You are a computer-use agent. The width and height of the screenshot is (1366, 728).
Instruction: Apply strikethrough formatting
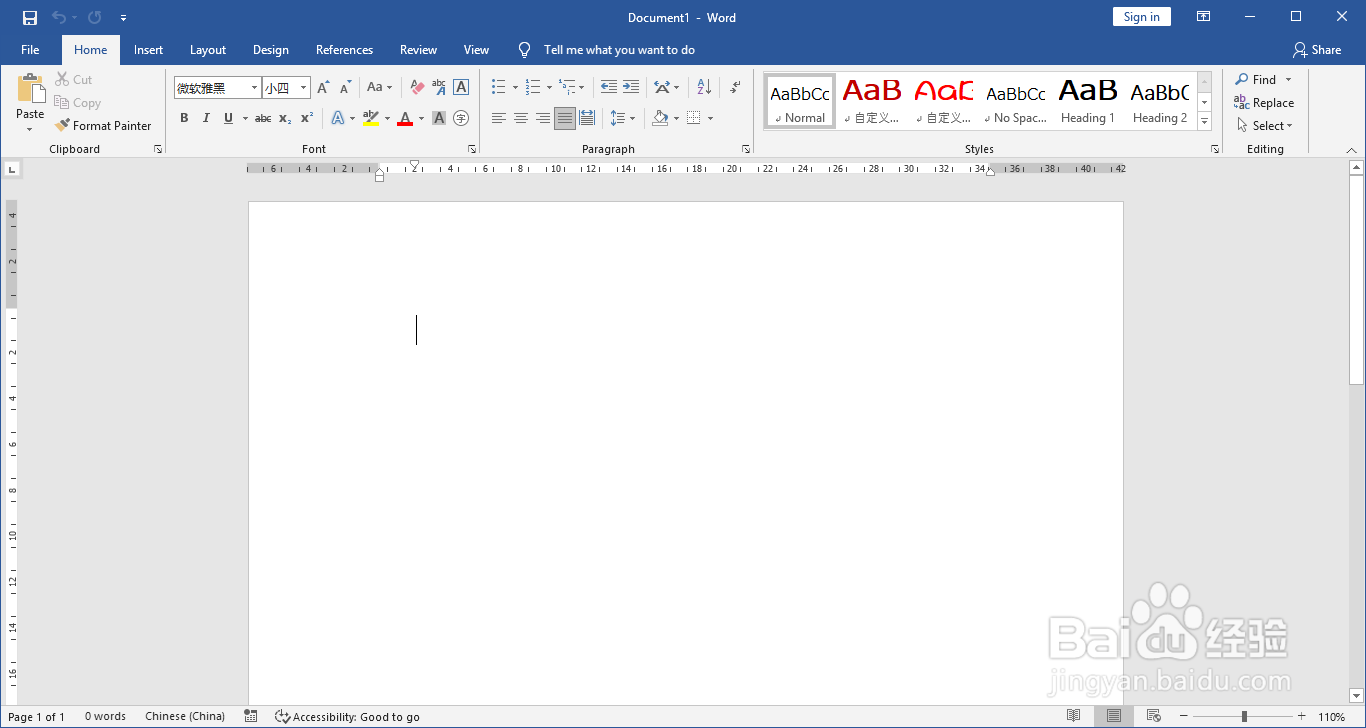coord(263,118)
